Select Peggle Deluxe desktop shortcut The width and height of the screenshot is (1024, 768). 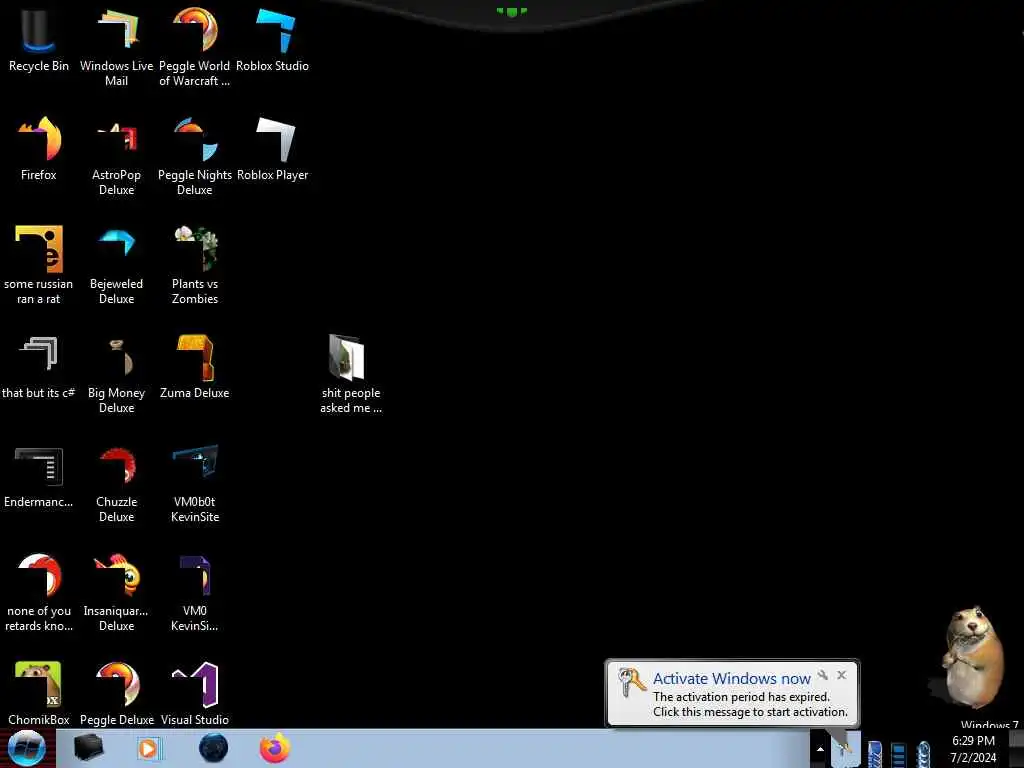(x=116, y=694)
